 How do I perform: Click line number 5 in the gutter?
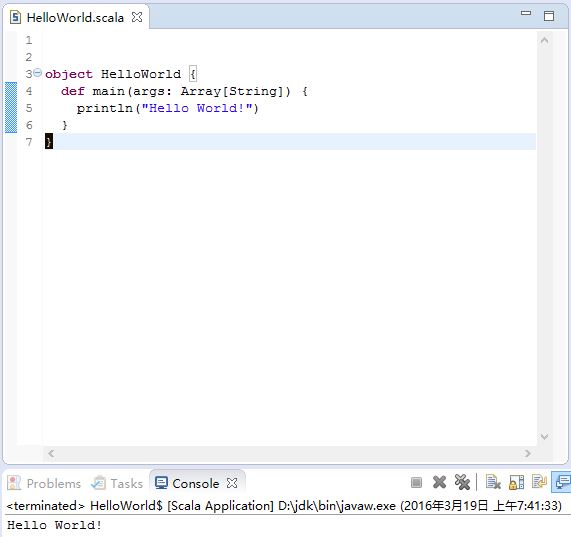29,108
